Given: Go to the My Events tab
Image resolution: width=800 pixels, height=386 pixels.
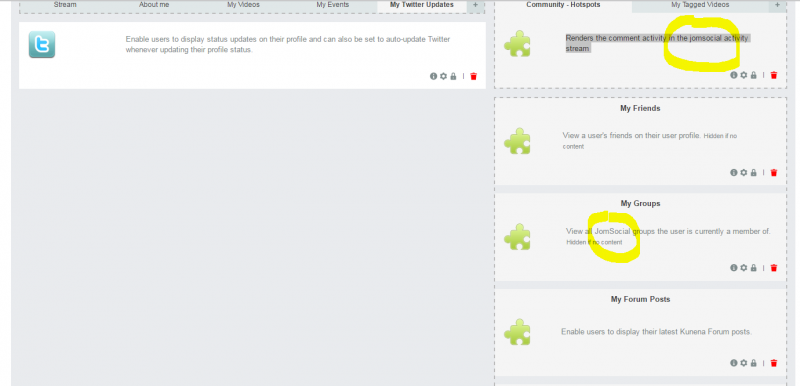Looking at the screenshot, I should (333, 5).
